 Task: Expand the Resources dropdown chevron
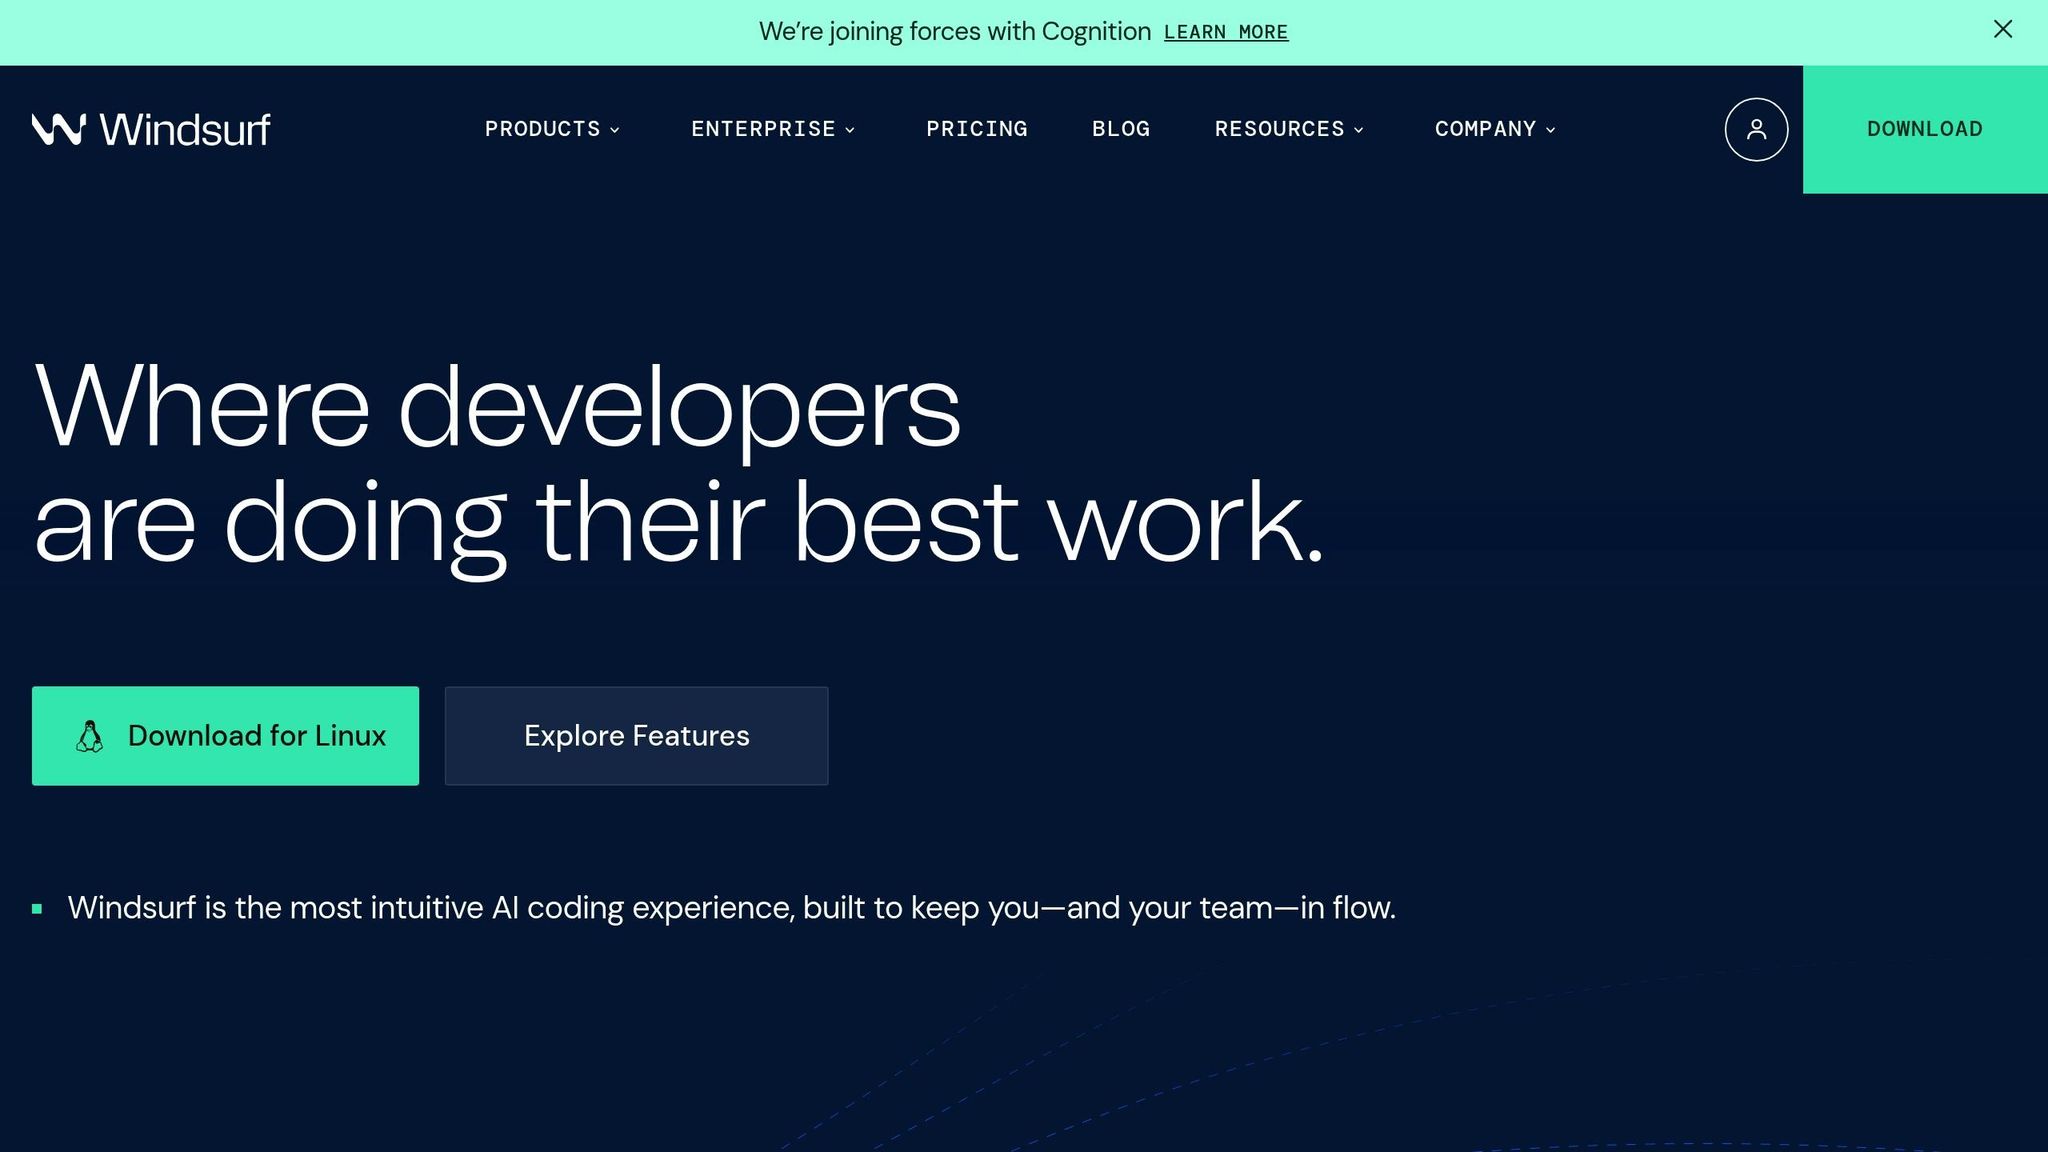click(x=1359, y=130)
